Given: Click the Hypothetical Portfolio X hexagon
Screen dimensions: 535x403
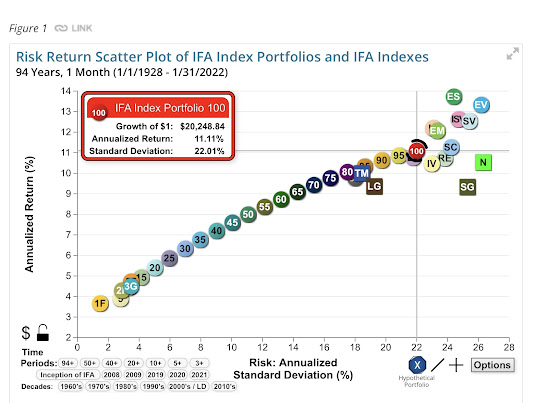Looking at the screenshot, I should coord(417,365).
